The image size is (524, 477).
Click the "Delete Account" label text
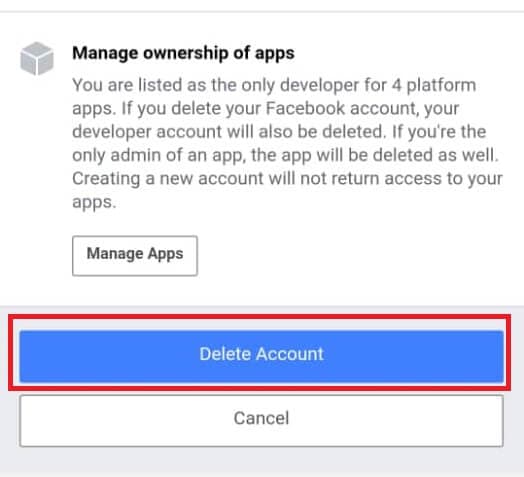pyautogui.click(x=261, y=354)
